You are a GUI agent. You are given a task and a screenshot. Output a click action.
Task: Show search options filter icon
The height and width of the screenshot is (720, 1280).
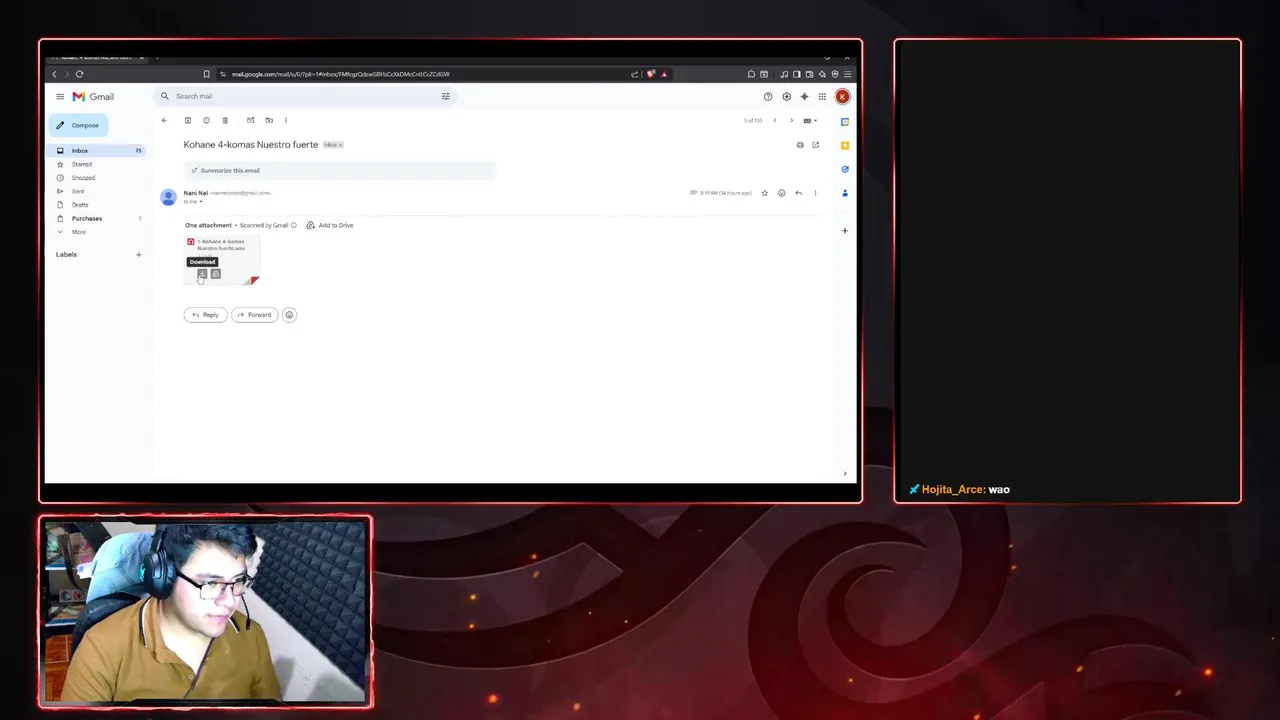[x=446, y=97]
